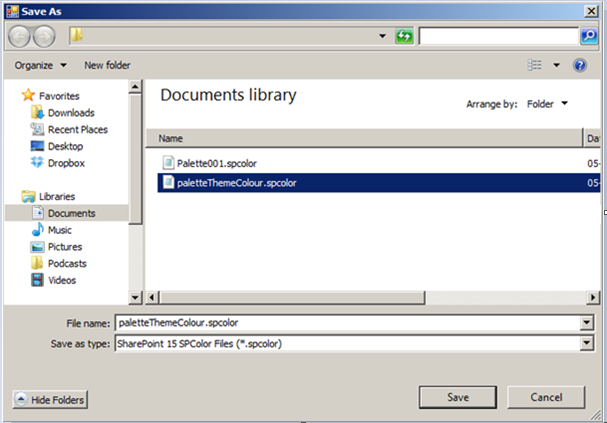Open Downloads under Favorites

(x=71, y=113)
